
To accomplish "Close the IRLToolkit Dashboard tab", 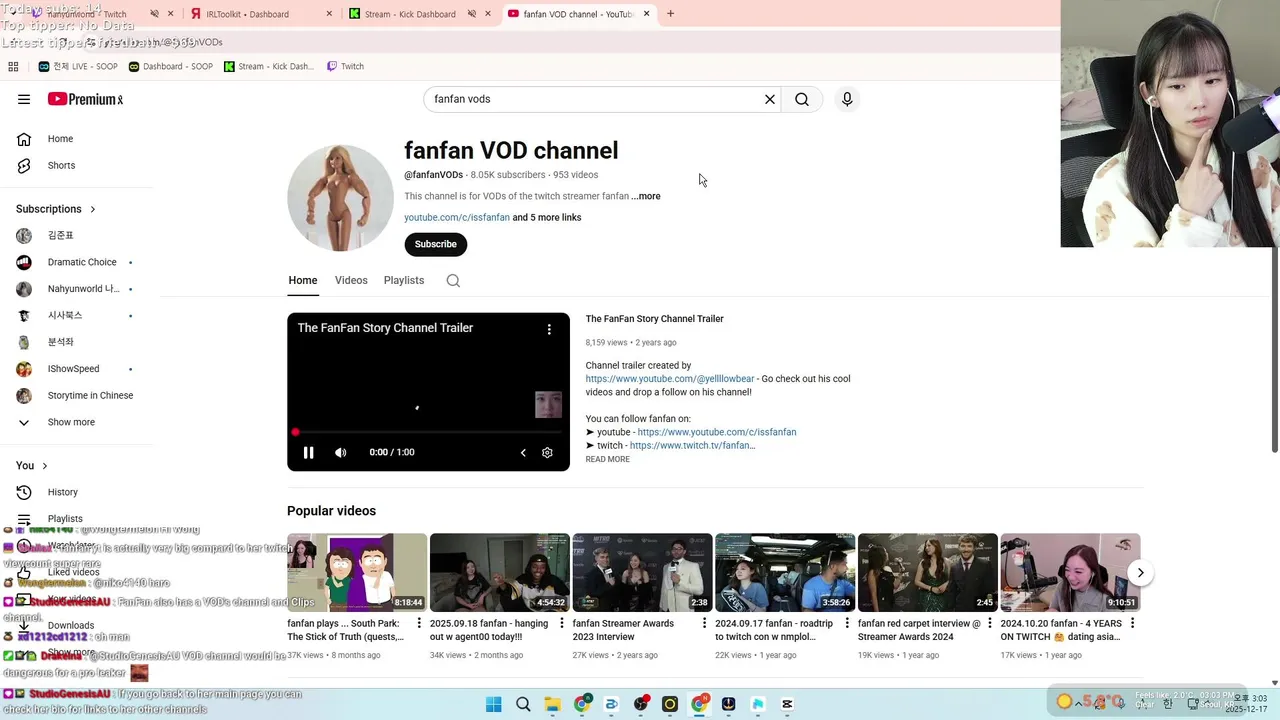I will (x=330, y=14).
